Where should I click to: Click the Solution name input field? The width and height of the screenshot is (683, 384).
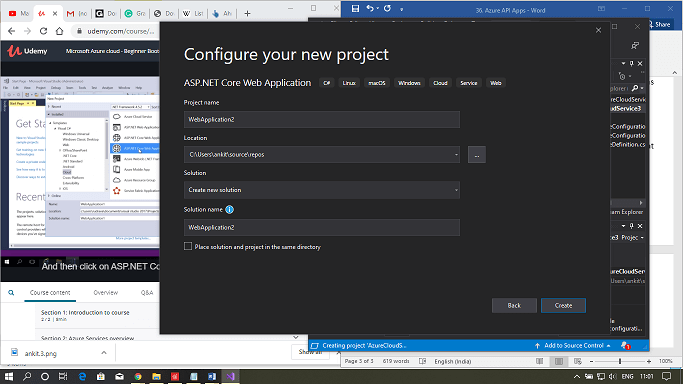pos(321,227)
